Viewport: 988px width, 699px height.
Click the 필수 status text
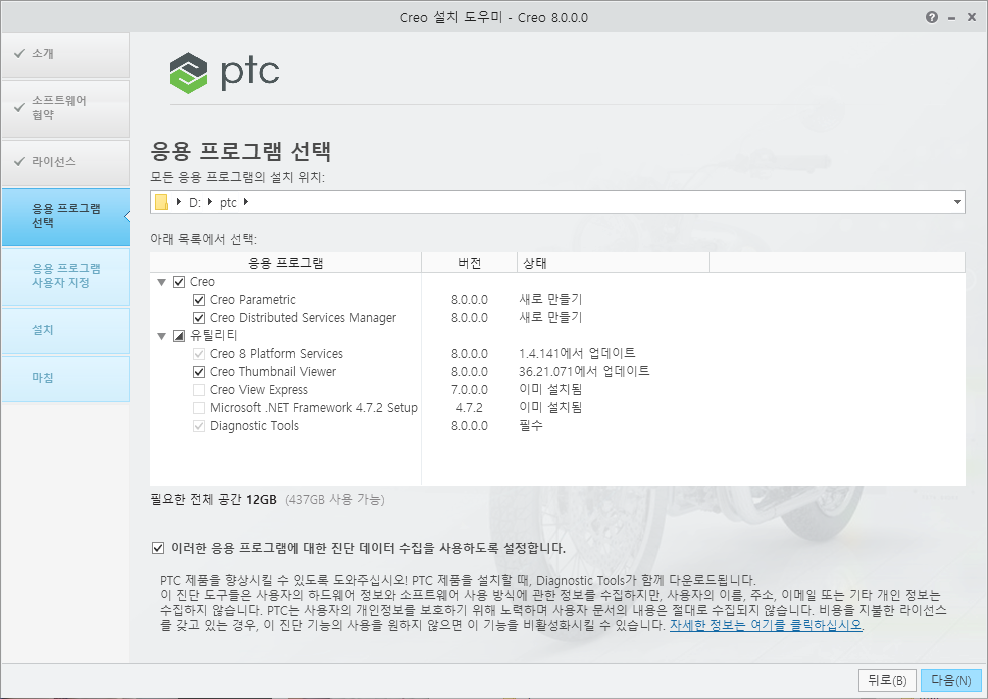click(x=531, y=426)
